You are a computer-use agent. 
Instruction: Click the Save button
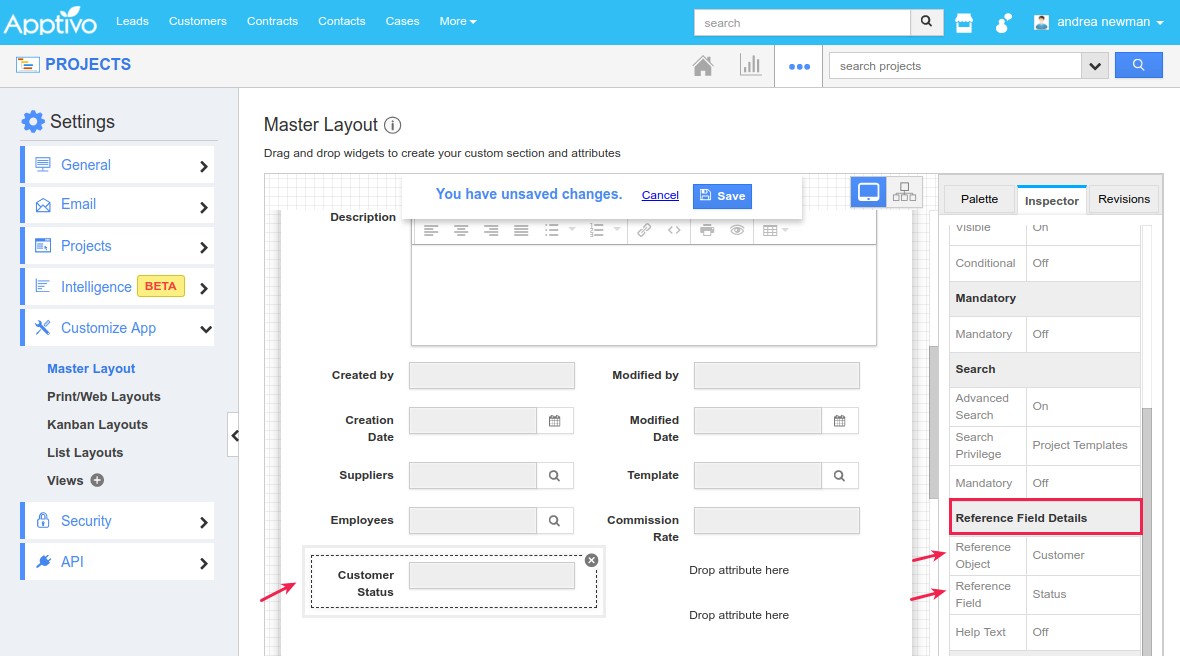(722, 196)
